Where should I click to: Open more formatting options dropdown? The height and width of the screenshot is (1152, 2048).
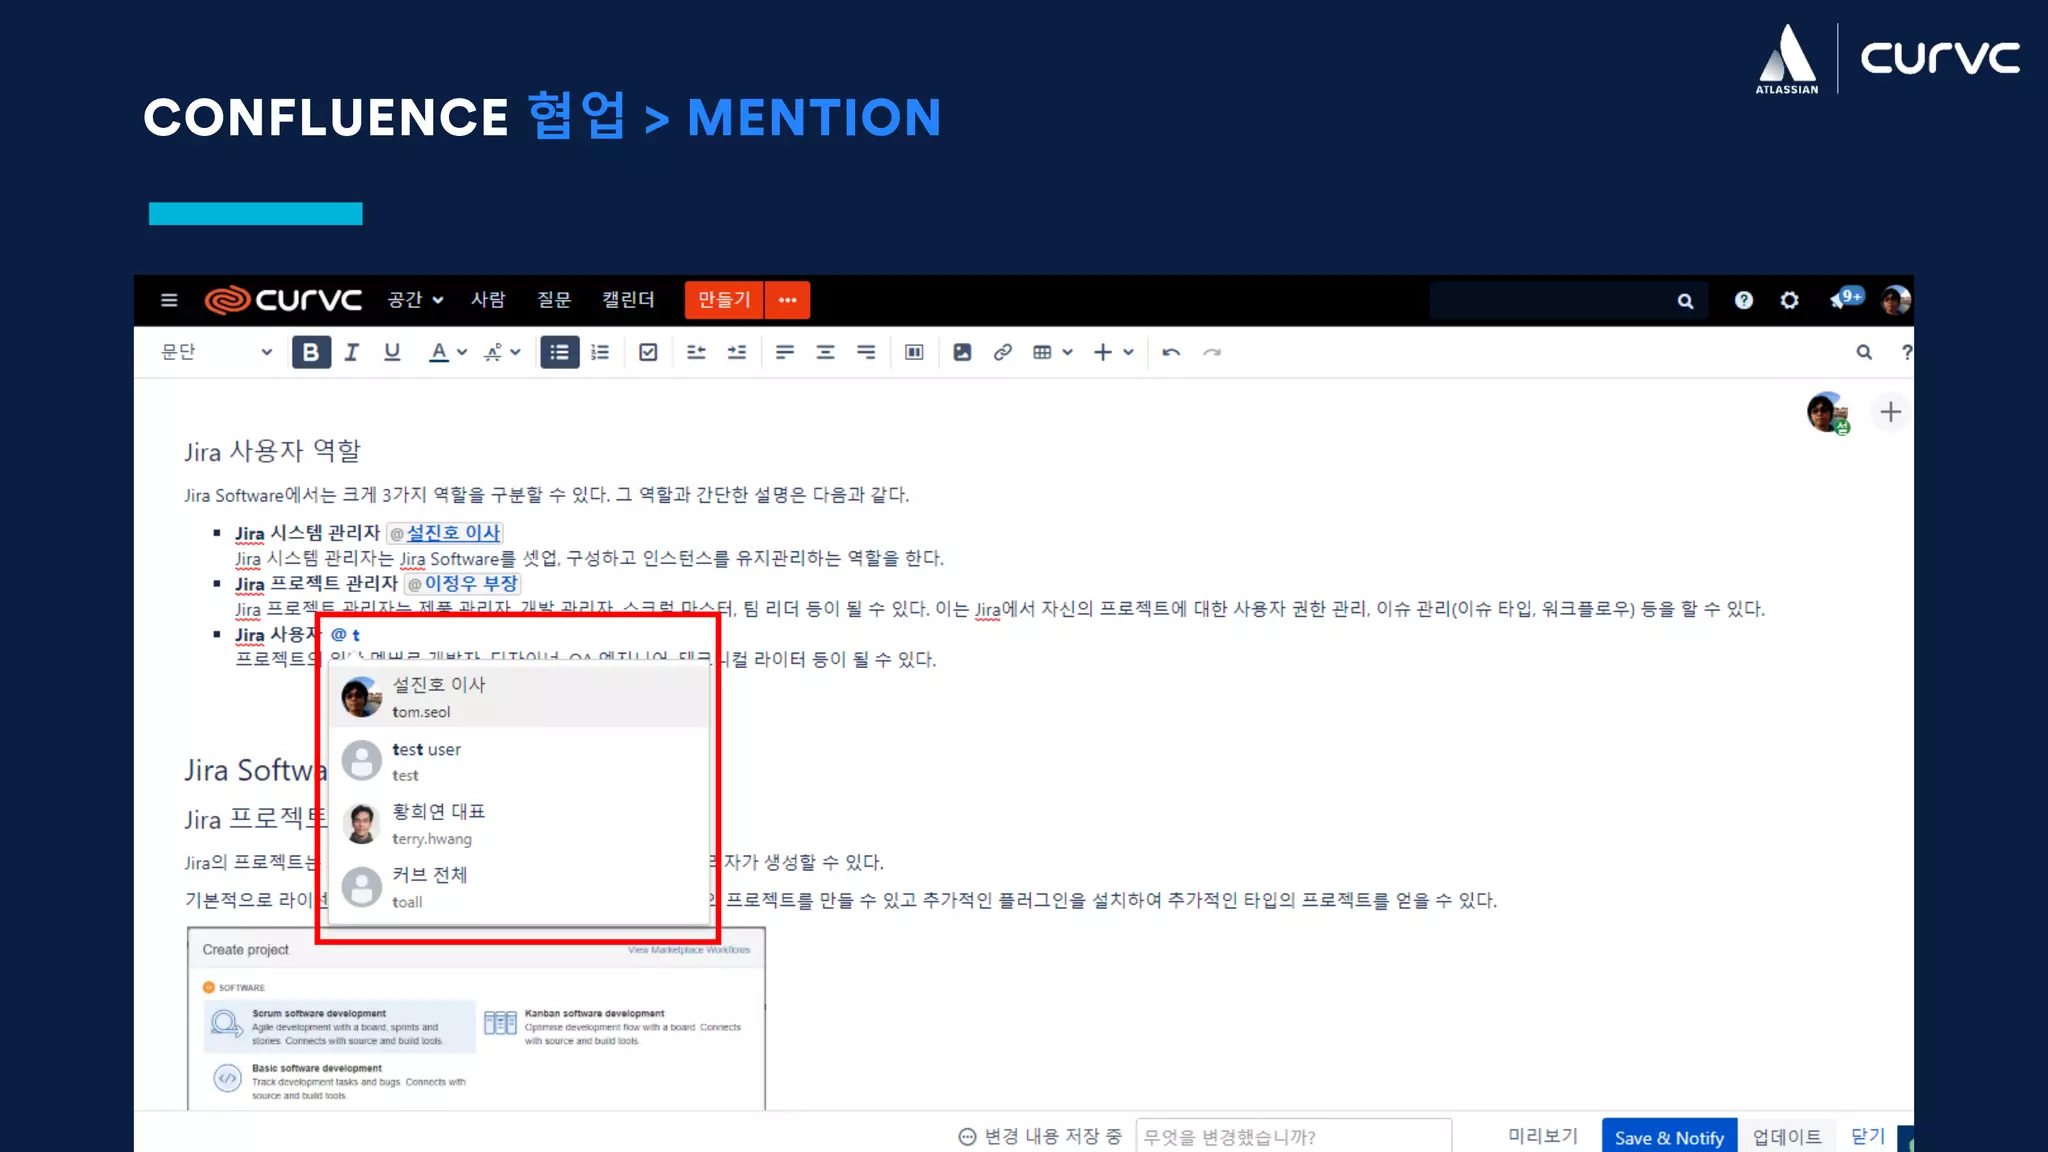click(502, 352)
